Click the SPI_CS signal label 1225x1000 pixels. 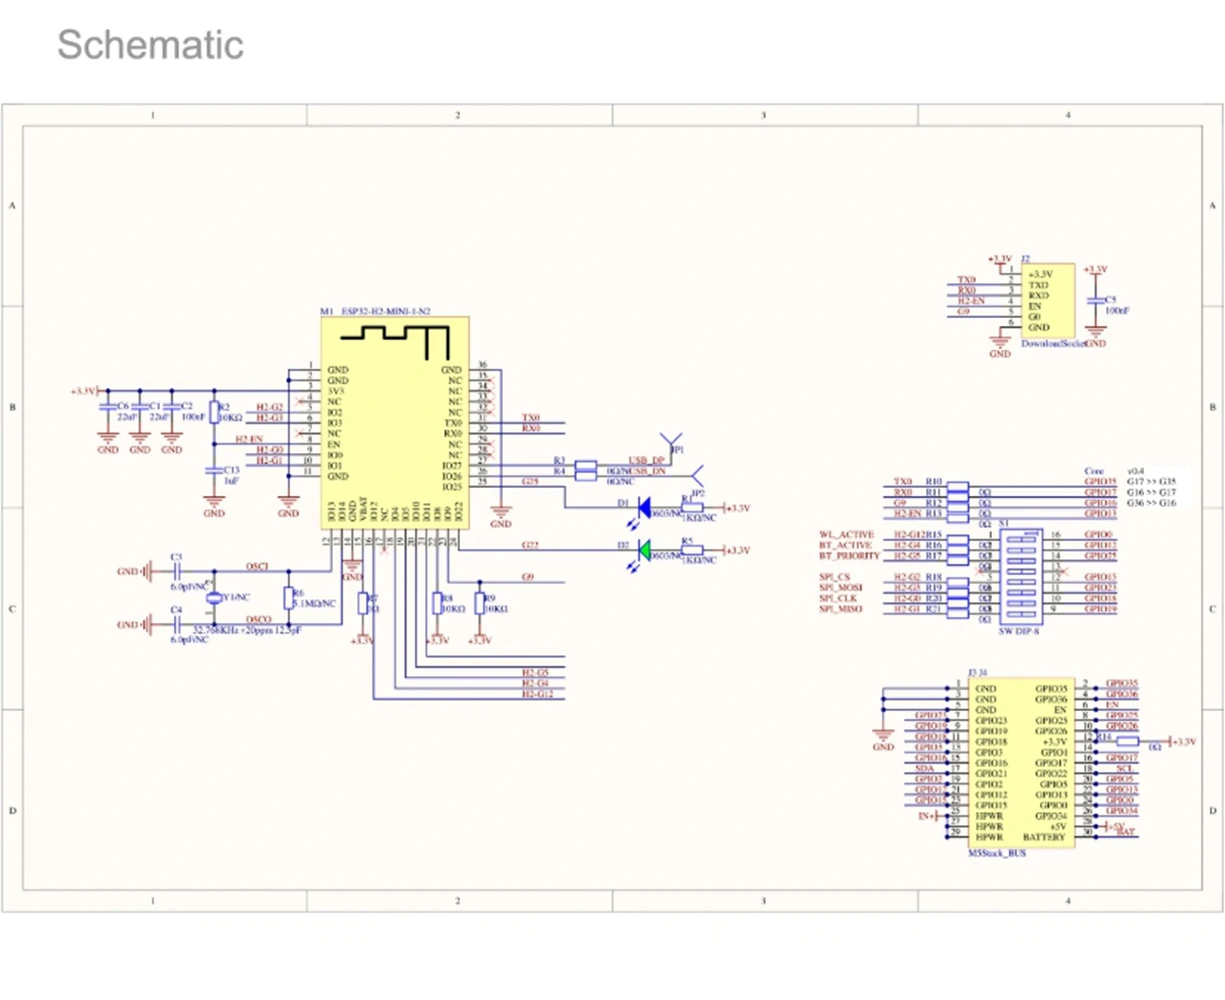(x=834, y=577)
